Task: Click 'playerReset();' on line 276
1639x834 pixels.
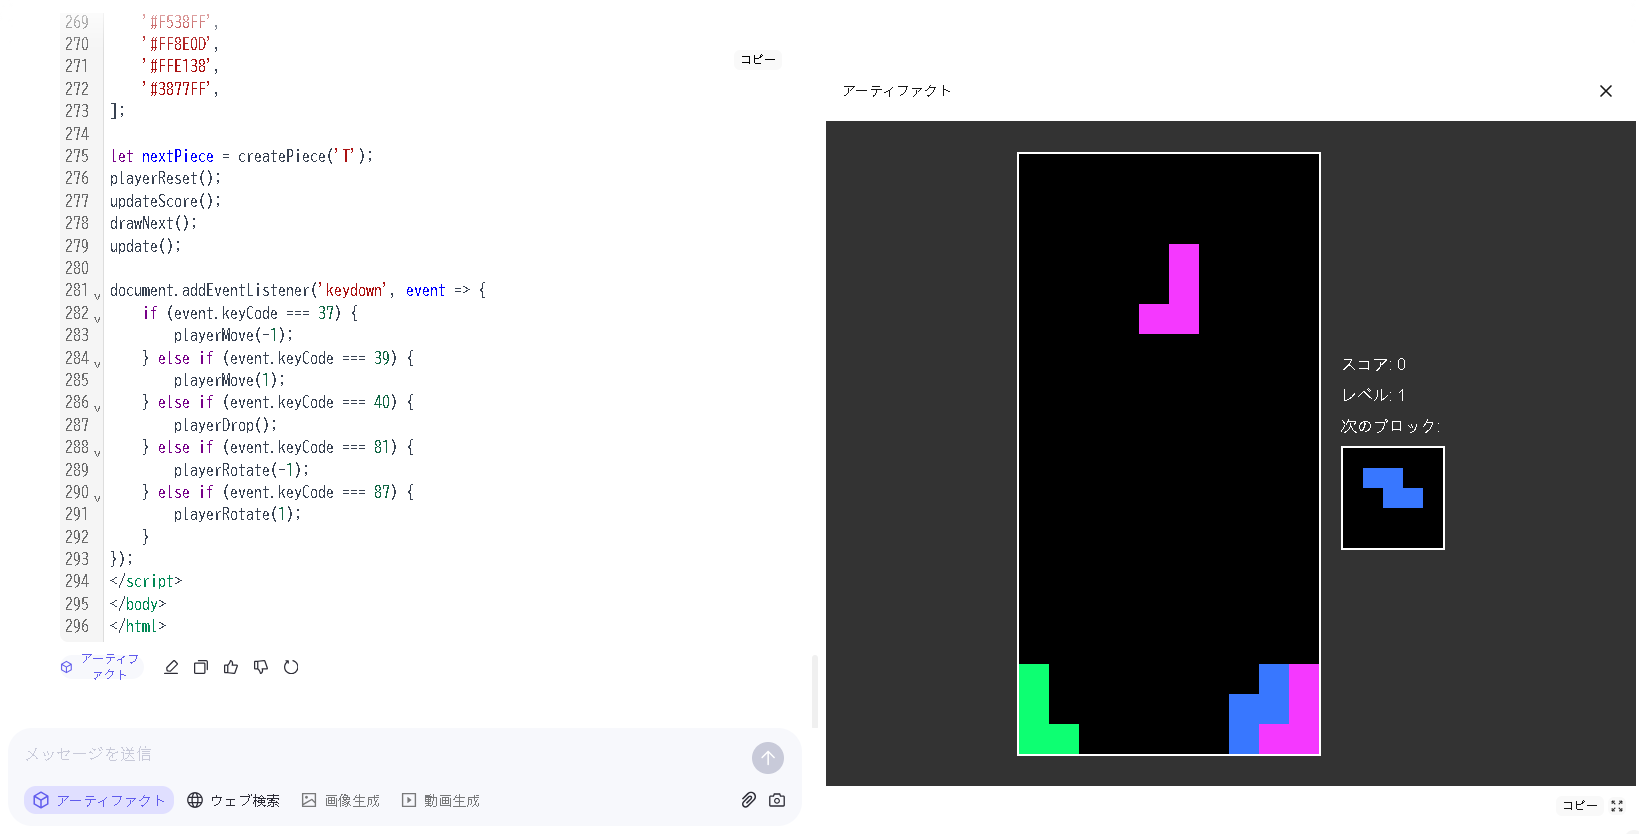Action: click(x=166, y=178)
